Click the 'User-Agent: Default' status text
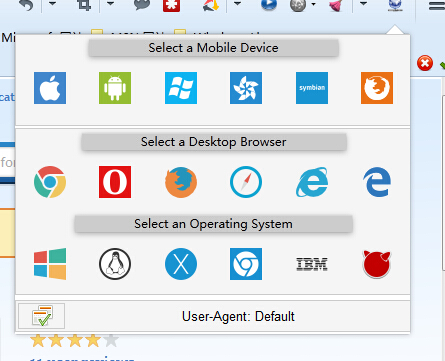This screenshot has height=361, width=445. [x=238, y=316]
